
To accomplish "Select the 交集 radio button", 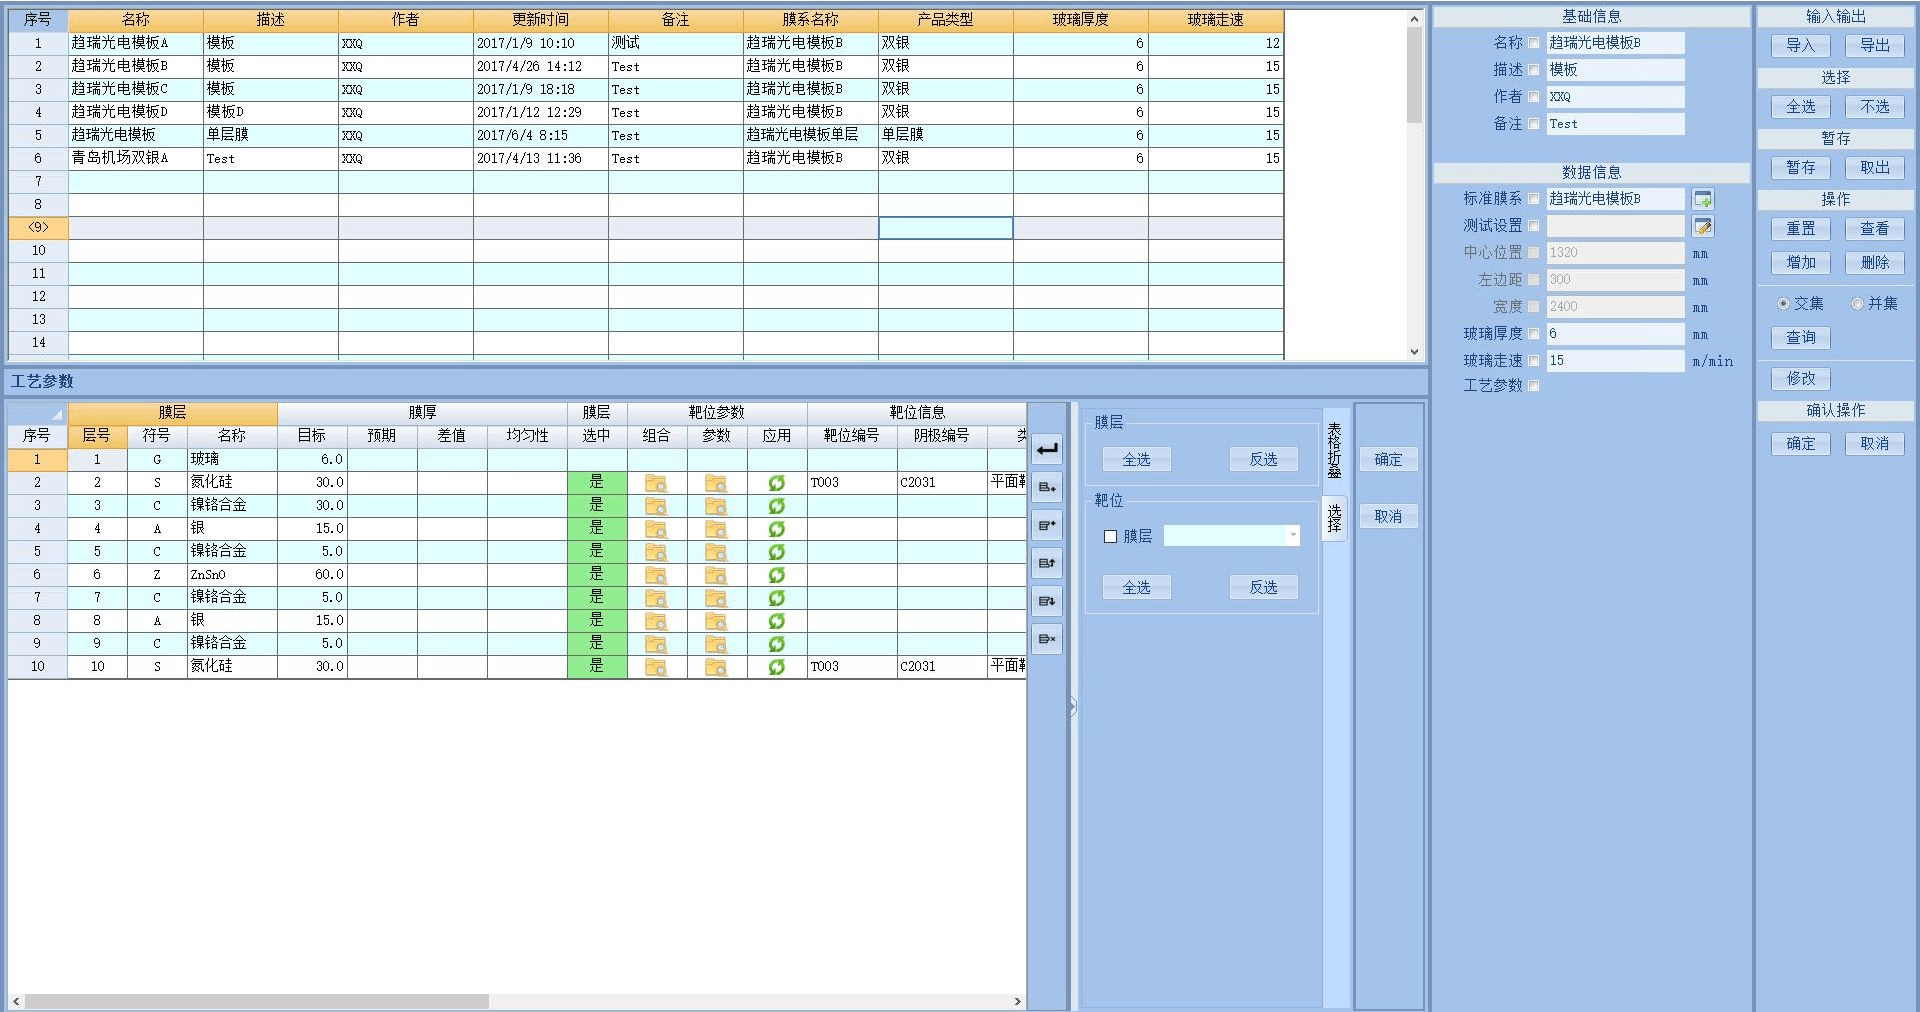I will click(1783, 304).
